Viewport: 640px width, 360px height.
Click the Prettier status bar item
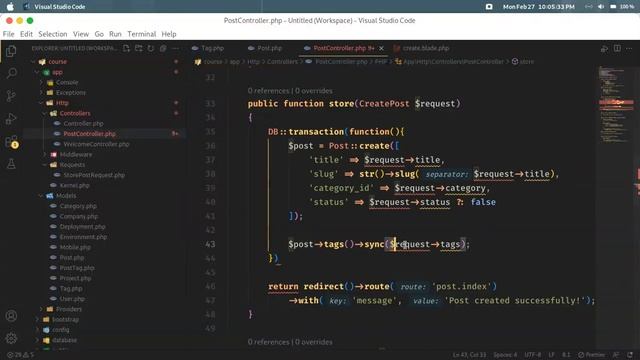click(591, 355)
